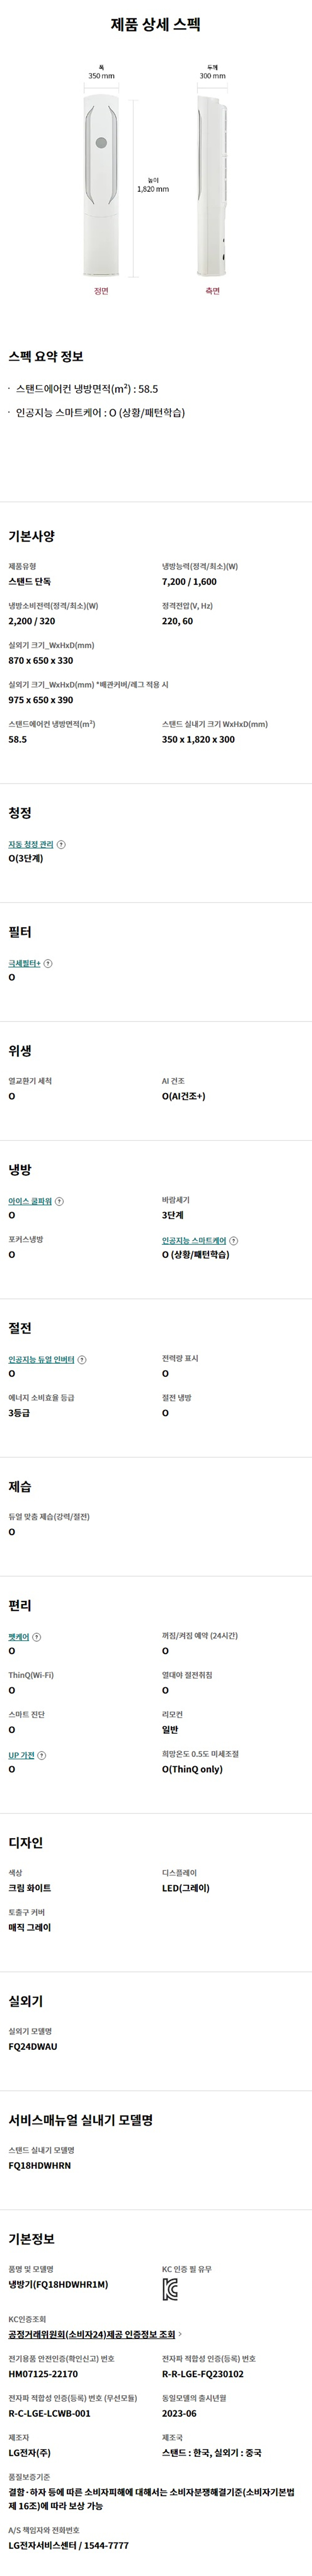
Task: Click the info icon next to 인공지능 듀얼 인버터
Action: click(82, 1359)
